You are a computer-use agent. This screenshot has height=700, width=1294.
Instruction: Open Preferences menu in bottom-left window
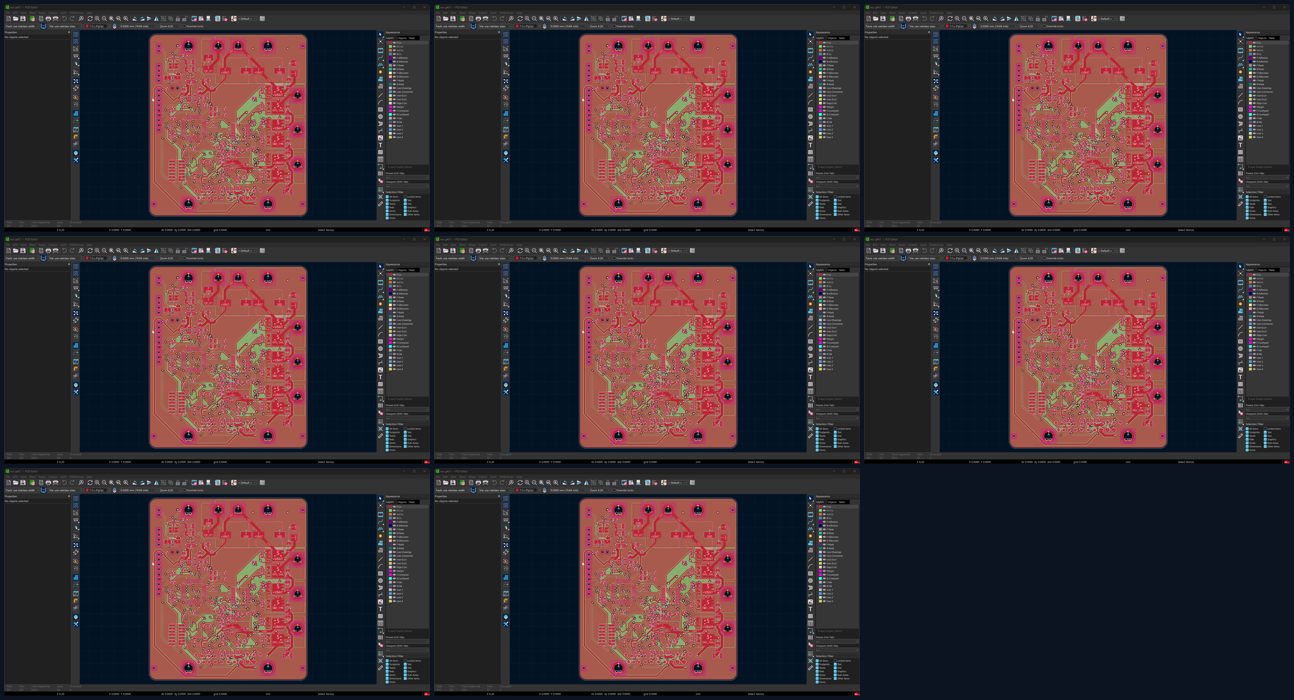point(76,477)
